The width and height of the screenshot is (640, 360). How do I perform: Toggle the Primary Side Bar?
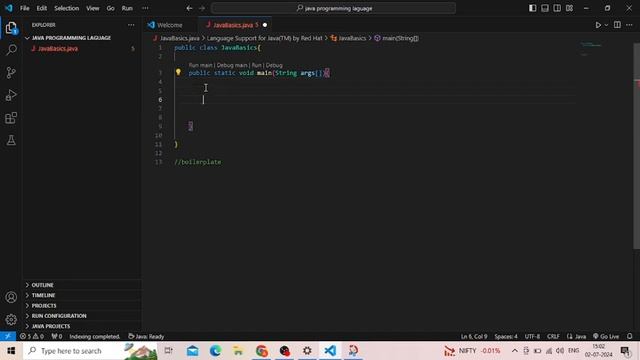coord(533,8)
